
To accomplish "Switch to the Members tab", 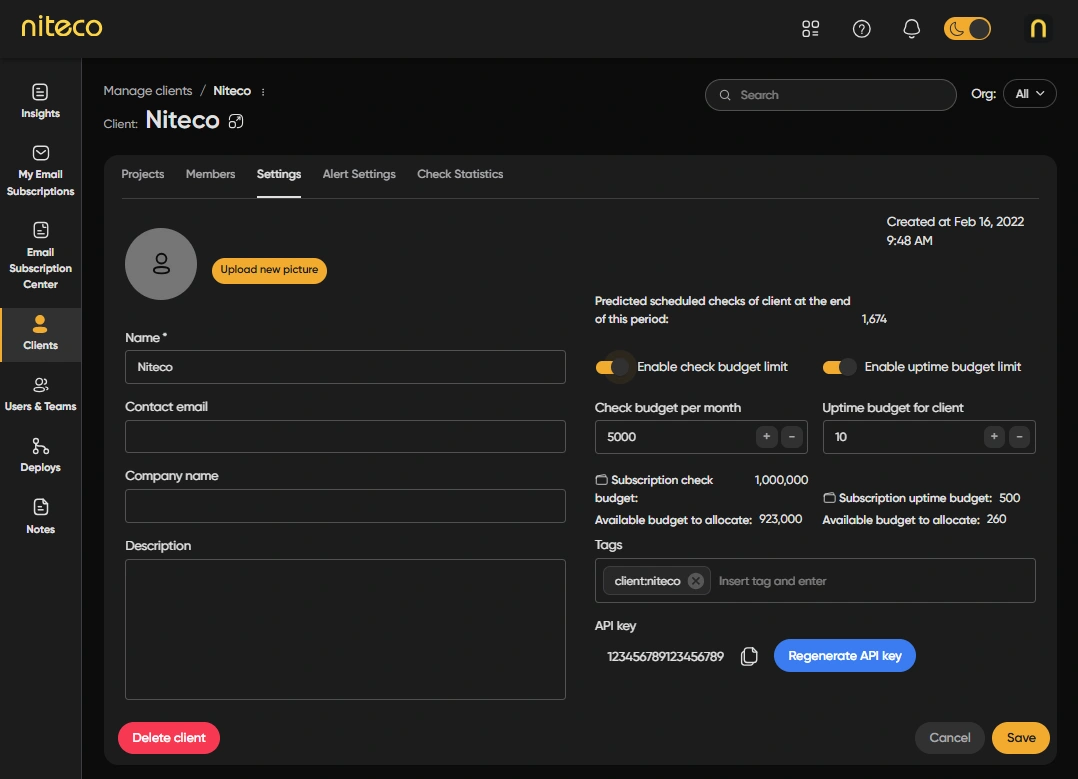I will (x=210, y=174).
